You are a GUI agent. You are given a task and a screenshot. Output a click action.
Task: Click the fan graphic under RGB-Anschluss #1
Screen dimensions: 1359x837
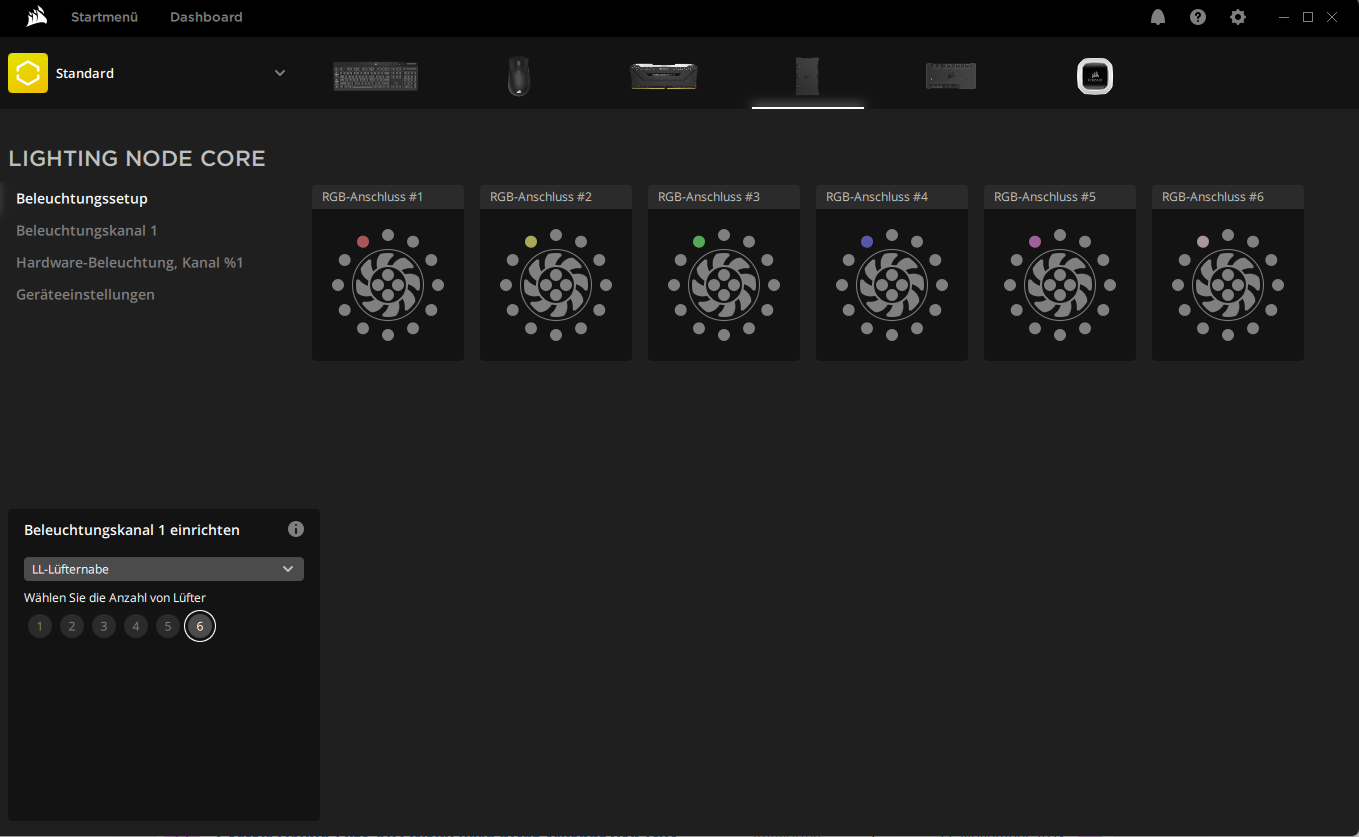pyautogui.click(x=388, y=285)
